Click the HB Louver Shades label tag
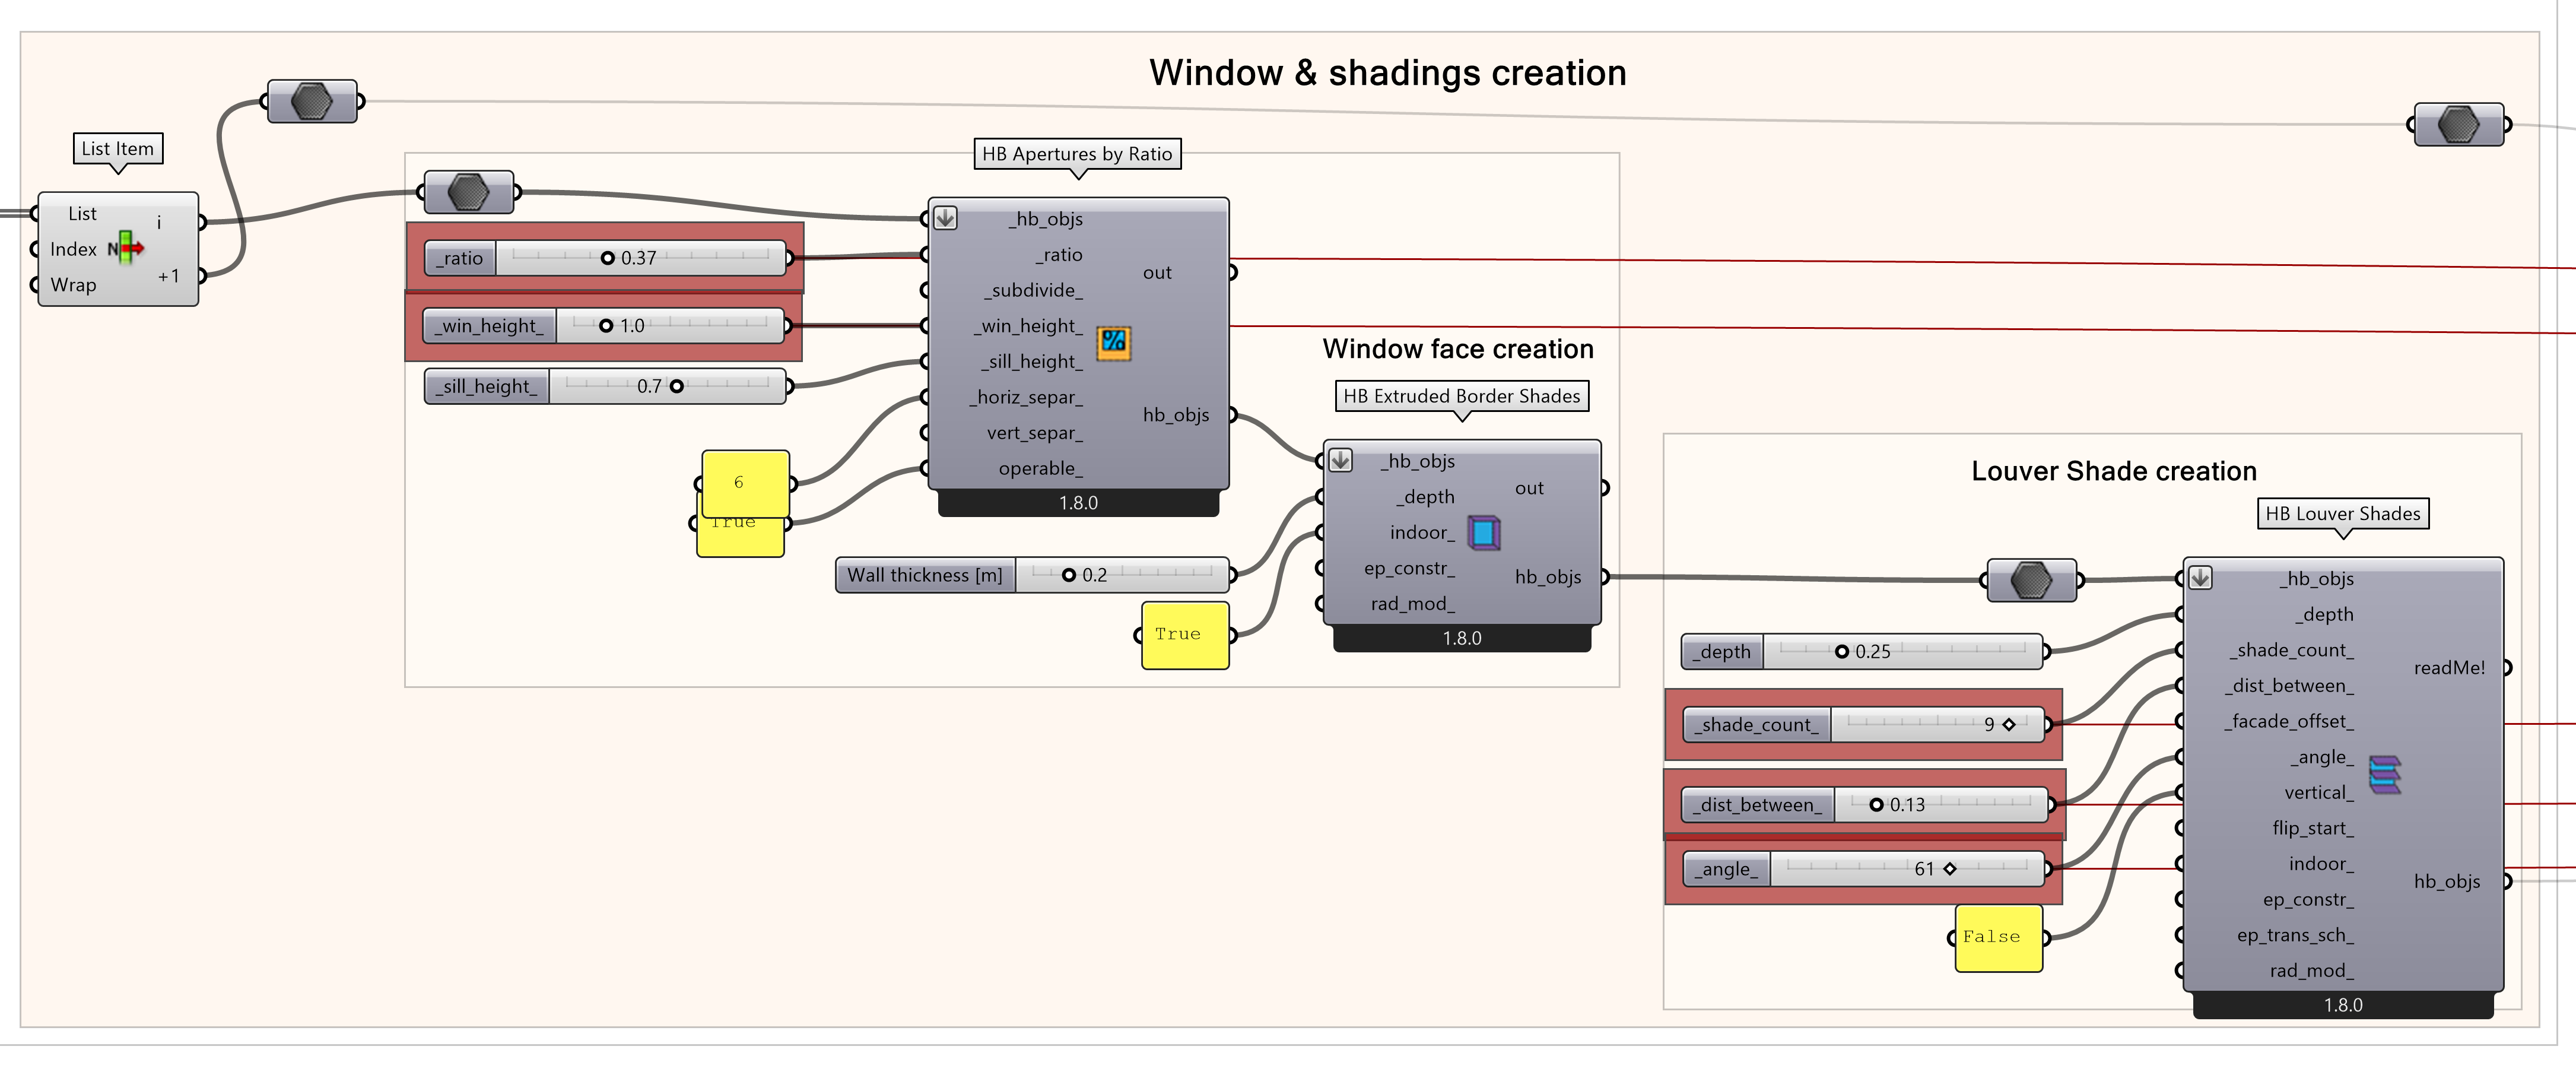The image size is (2576, 1078). point(2342,513)
